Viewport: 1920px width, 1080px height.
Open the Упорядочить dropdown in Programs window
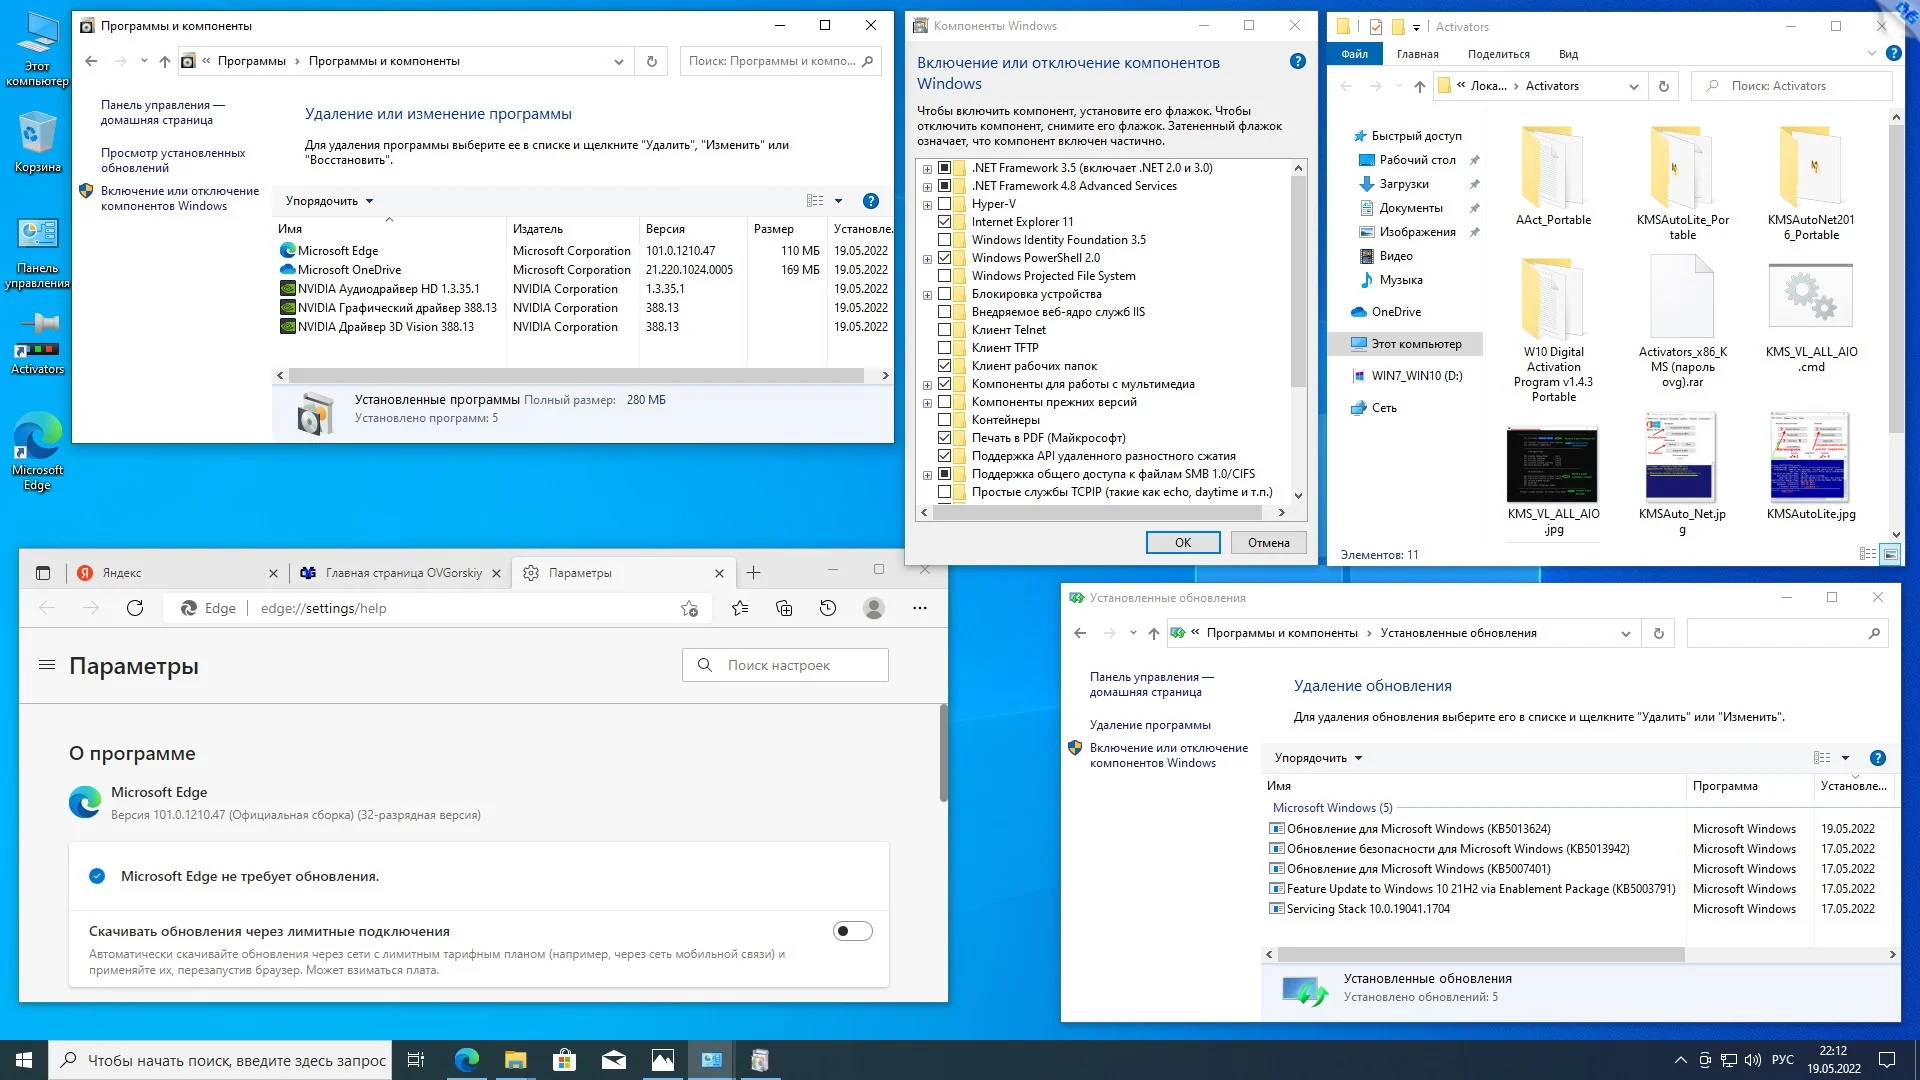point(329,201)
